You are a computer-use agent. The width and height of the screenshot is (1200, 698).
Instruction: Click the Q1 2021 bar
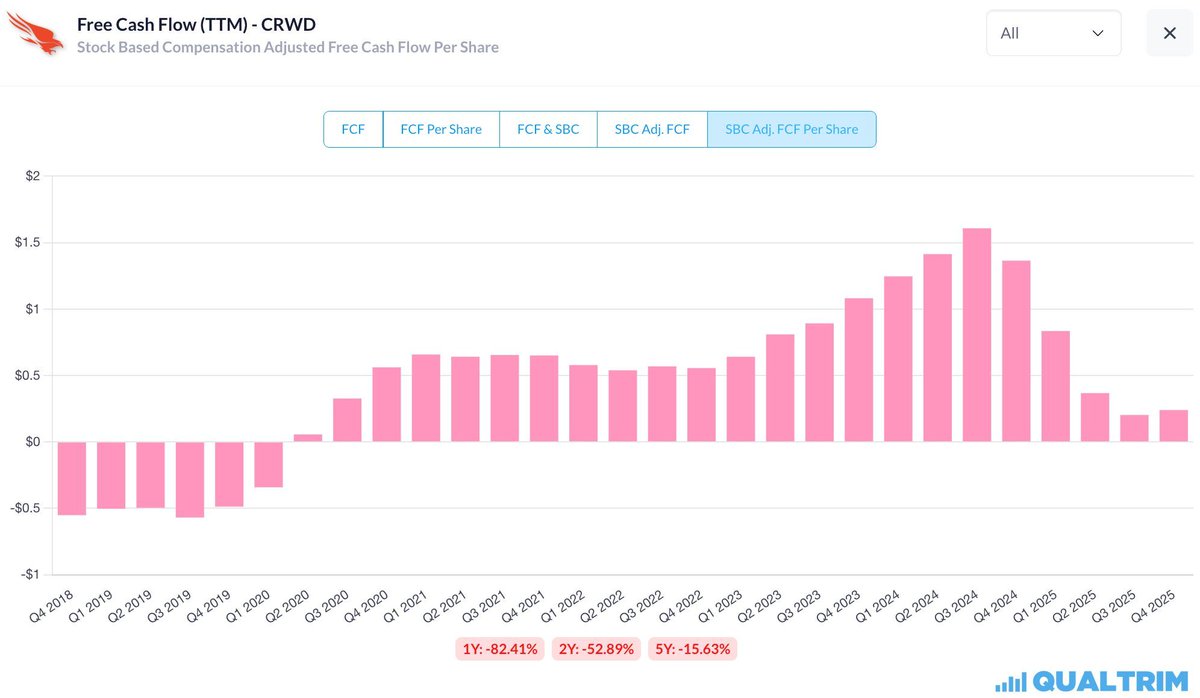(426, 398)
